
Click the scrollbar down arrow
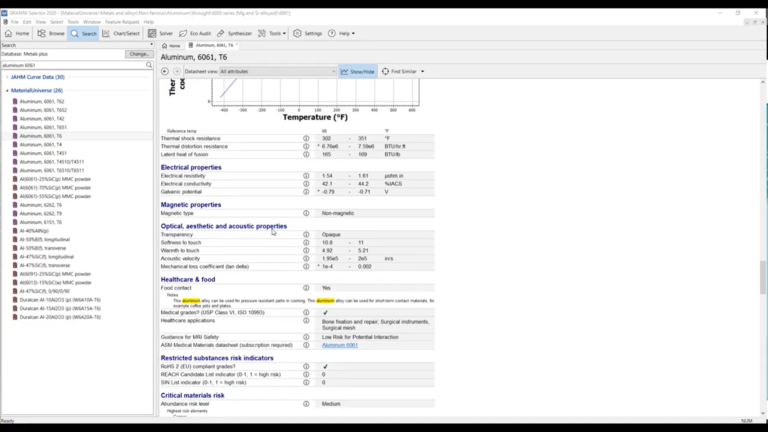tap(763, 413)
